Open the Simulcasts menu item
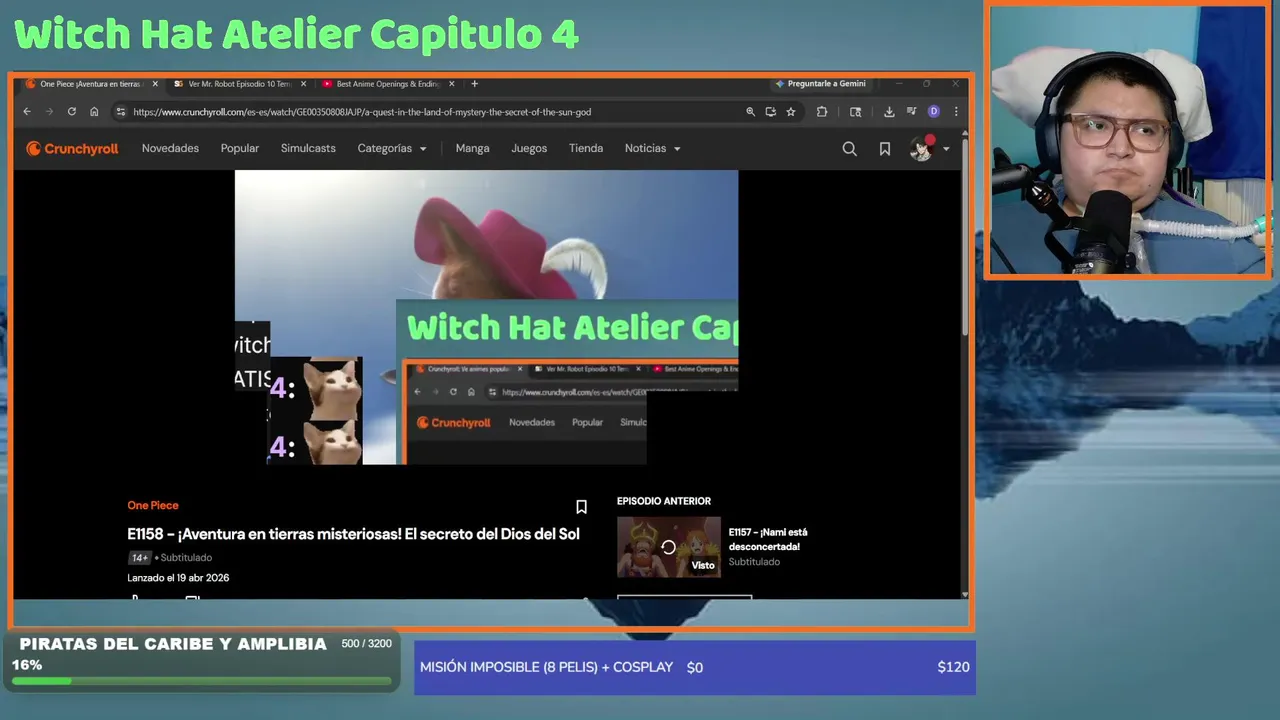 [308, 148]
